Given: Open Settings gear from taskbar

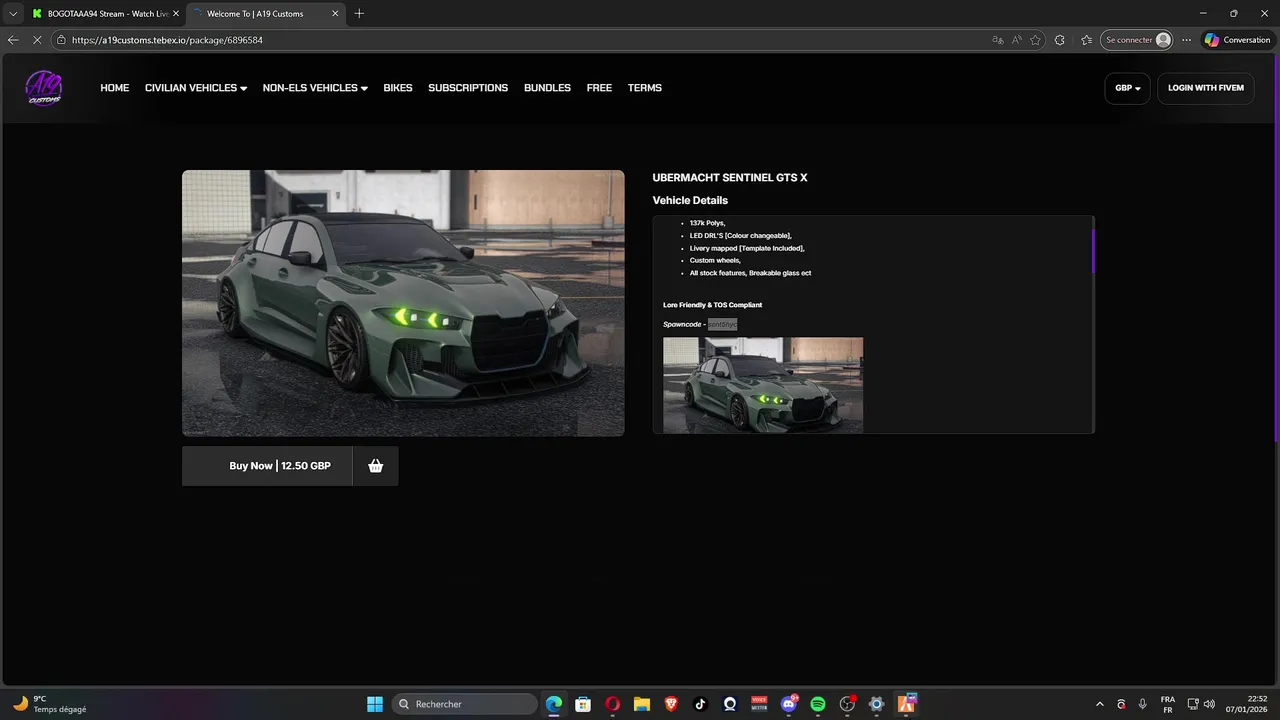Looking at the screenshot, I should click(877, 704).
